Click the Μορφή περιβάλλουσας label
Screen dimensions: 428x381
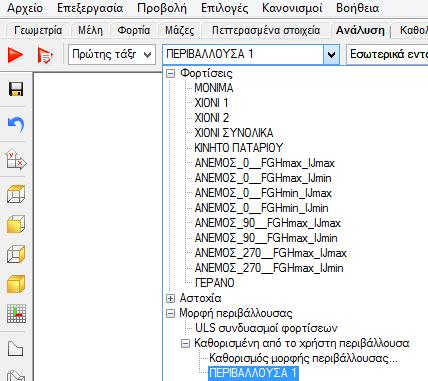pos(236,313)
